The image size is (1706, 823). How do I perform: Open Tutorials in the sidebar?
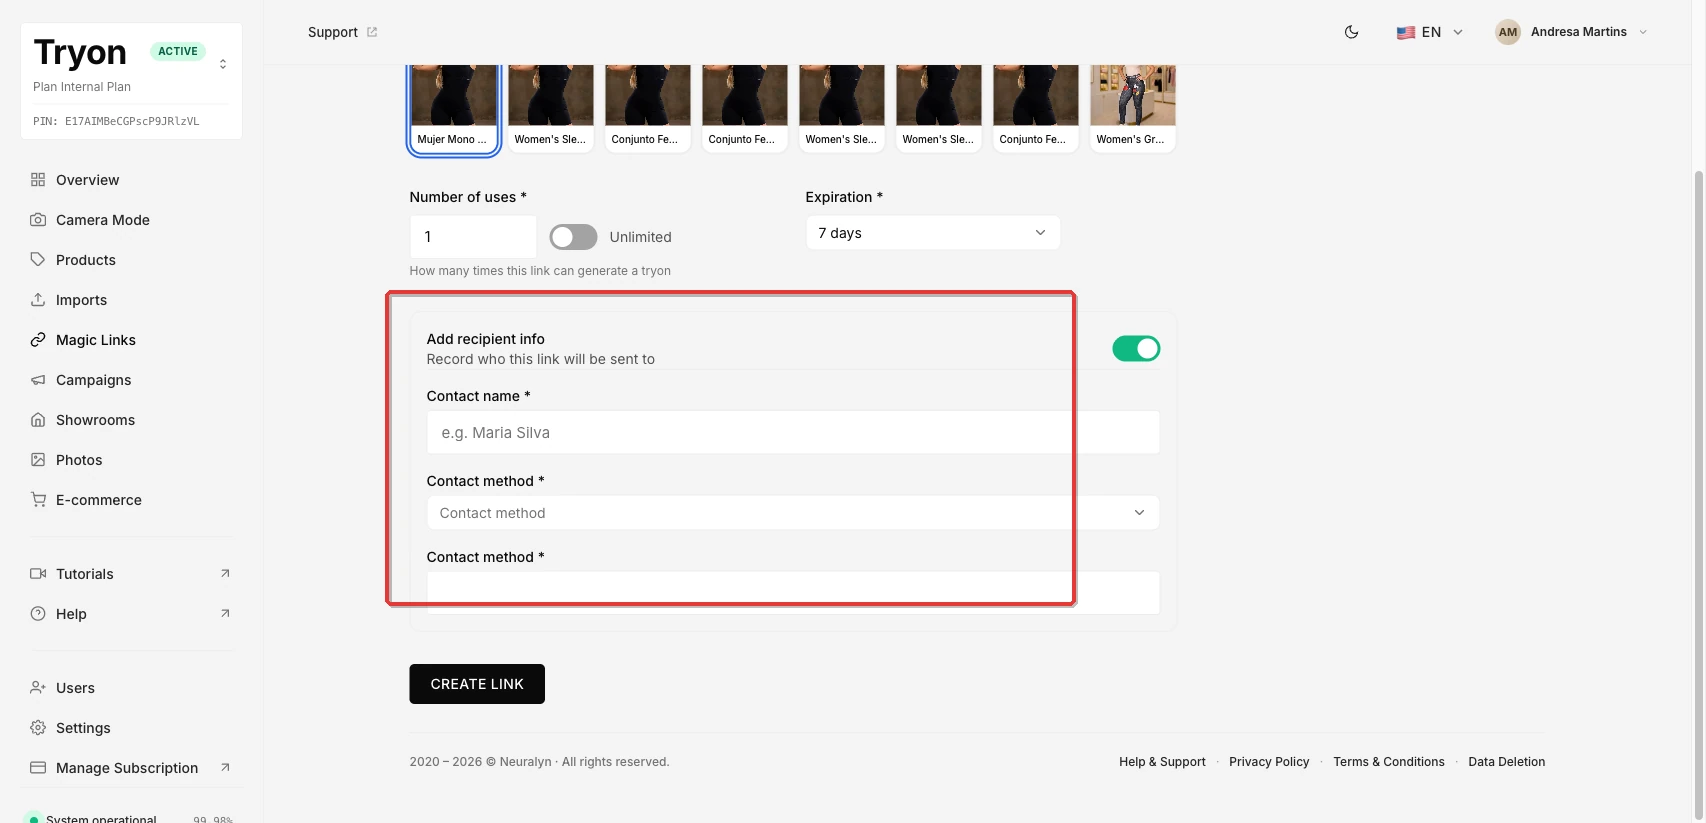click(131, 574)
